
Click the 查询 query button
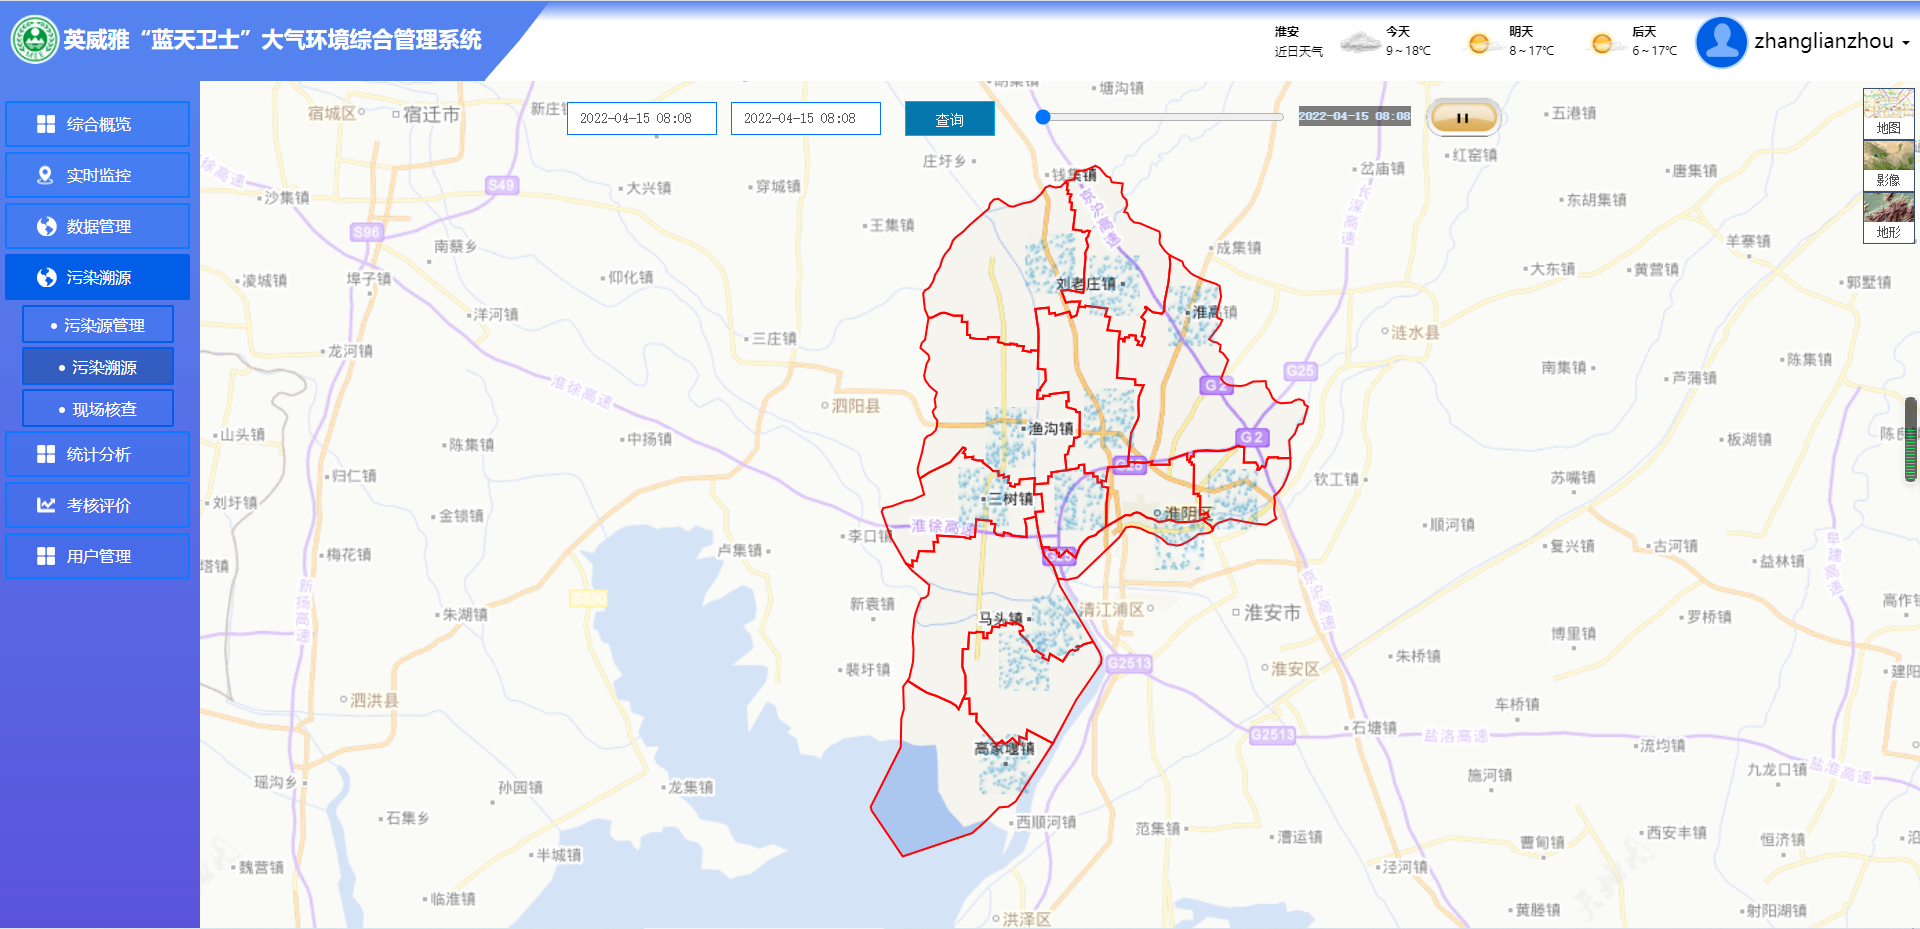click(949, 119)
